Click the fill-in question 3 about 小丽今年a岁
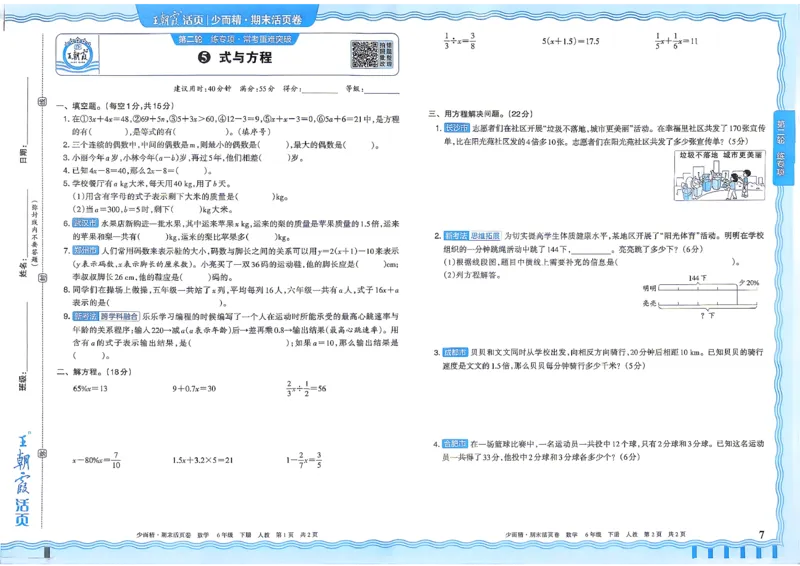Viewport: 800px width, 566px height. 184,158
